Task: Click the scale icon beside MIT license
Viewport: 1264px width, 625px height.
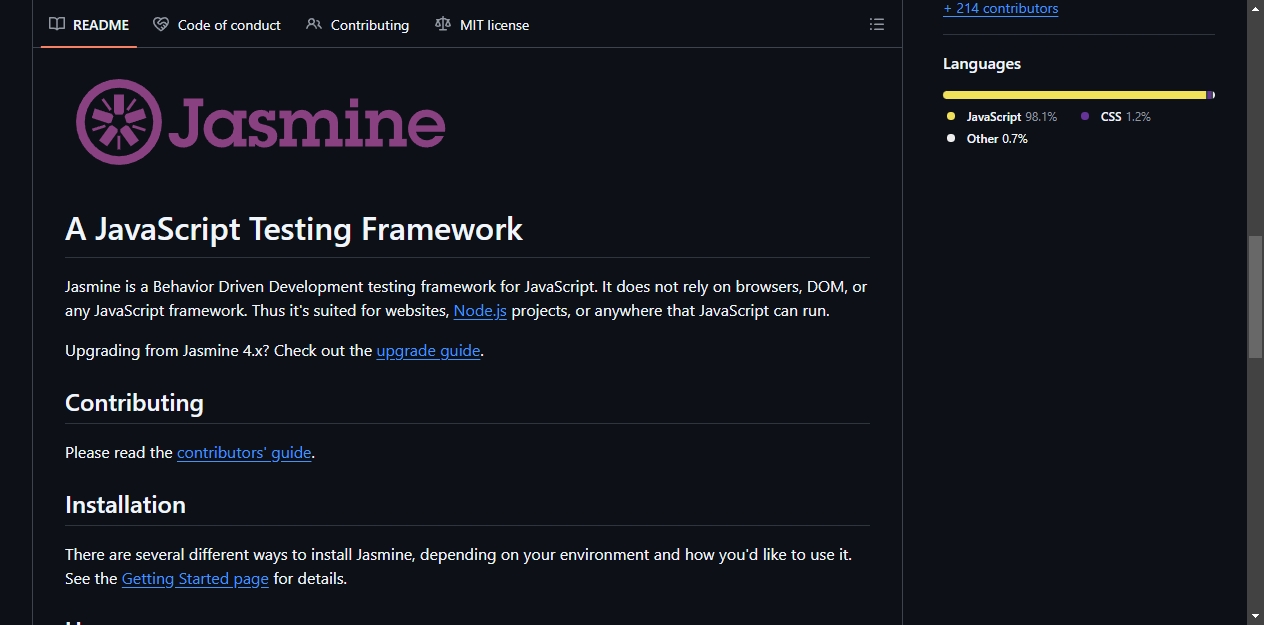Action: [443, 24]
